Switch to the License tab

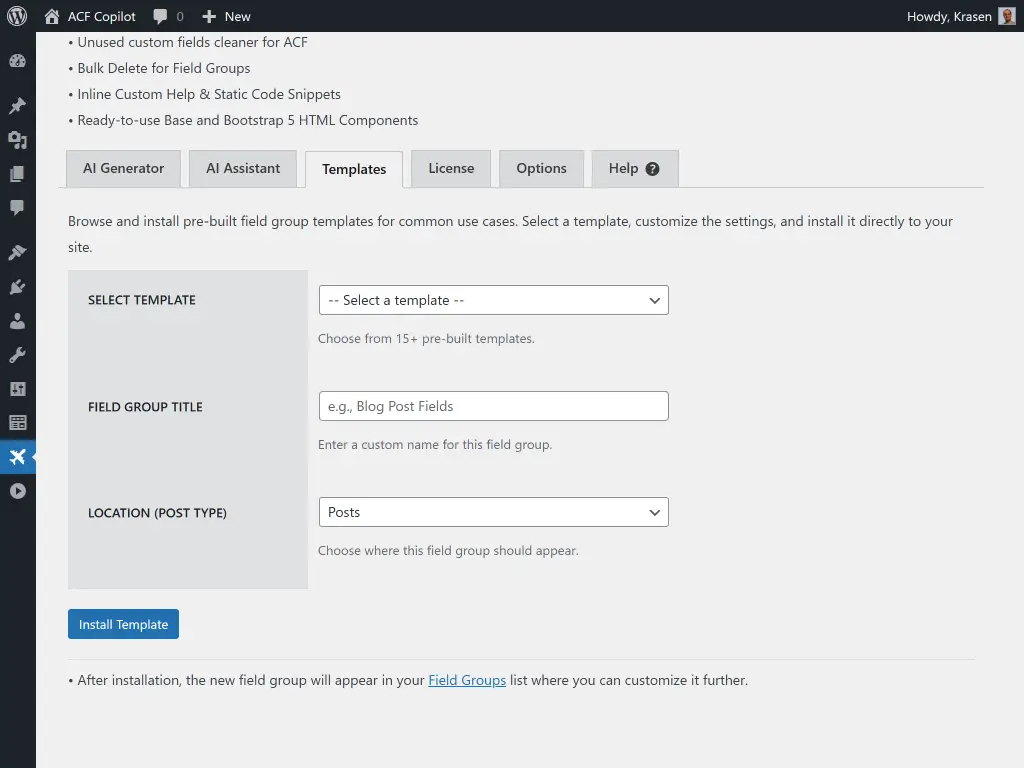coord(450,168)
